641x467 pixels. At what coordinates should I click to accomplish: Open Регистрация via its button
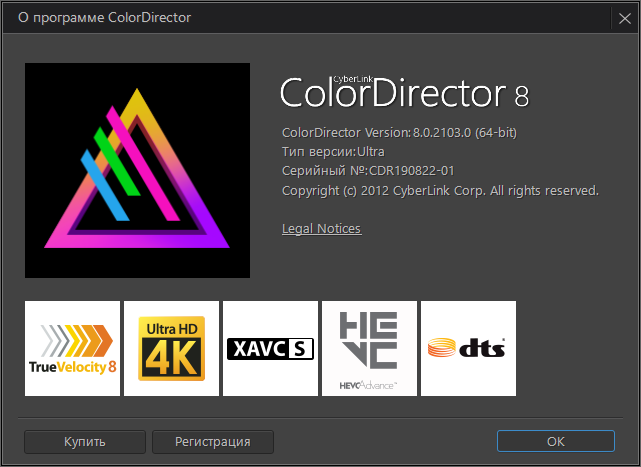(x=211, y=441)
